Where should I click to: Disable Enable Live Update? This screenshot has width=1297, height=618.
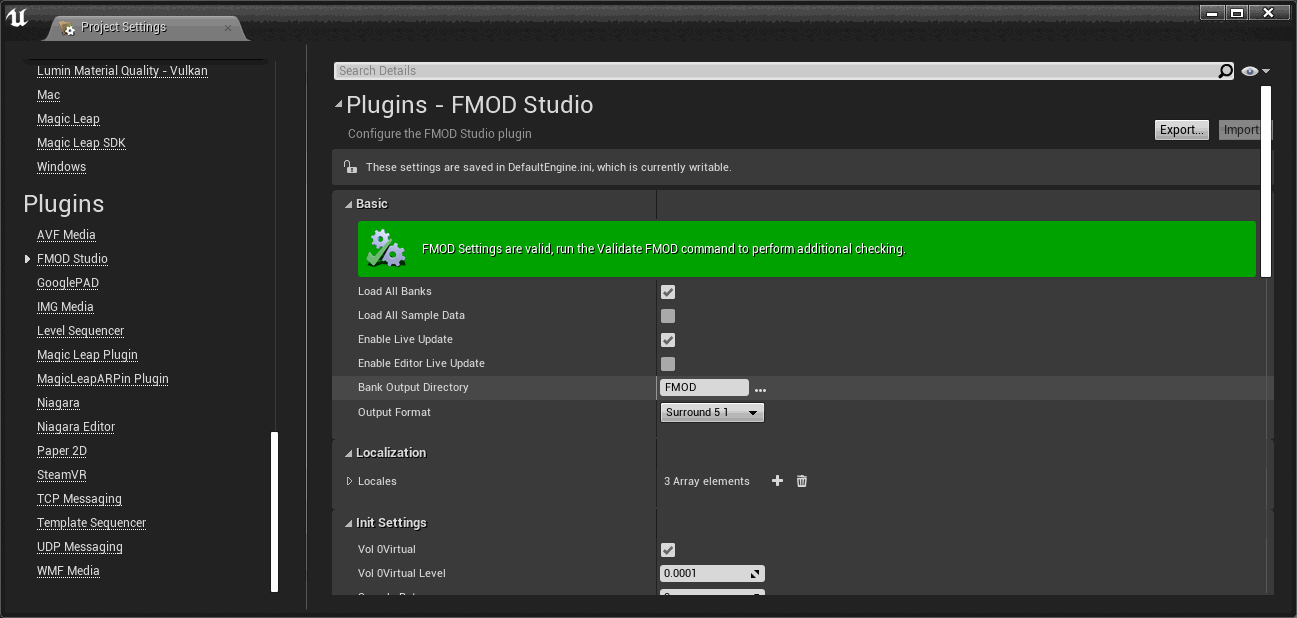[x=667, y=339]
